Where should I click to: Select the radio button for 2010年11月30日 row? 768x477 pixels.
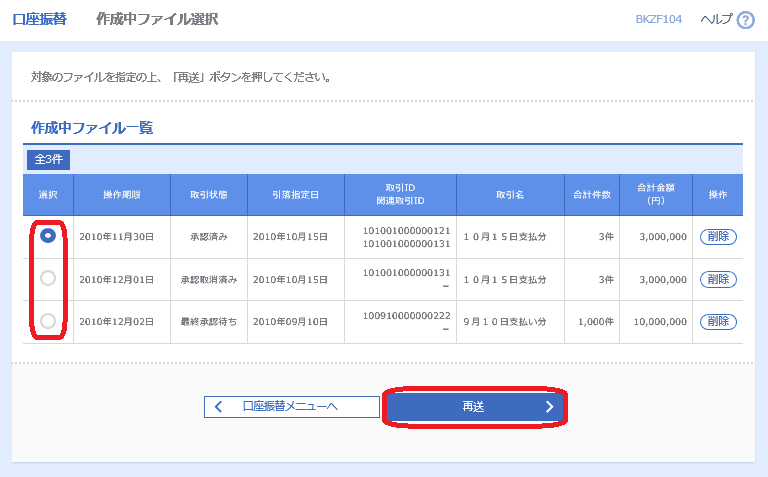point(47,236)
